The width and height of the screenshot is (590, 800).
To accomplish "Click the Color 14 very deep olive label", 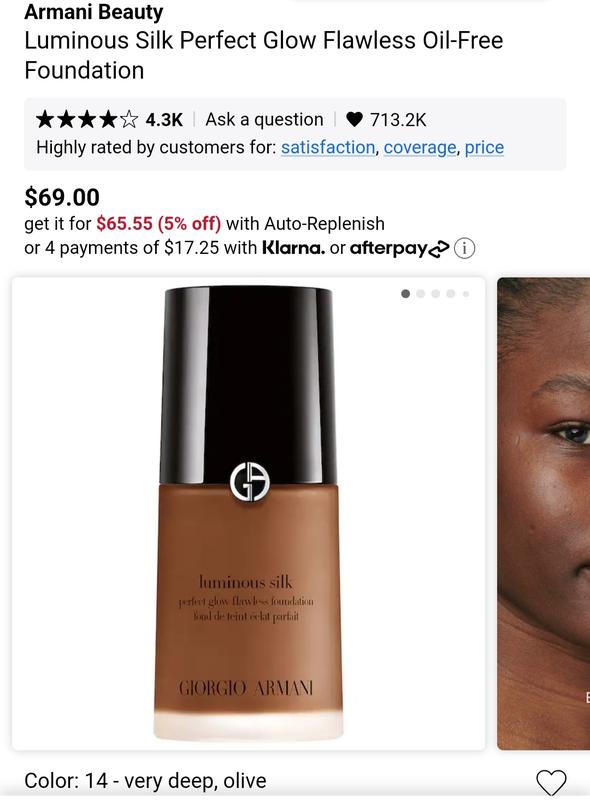I will [145, 781].
